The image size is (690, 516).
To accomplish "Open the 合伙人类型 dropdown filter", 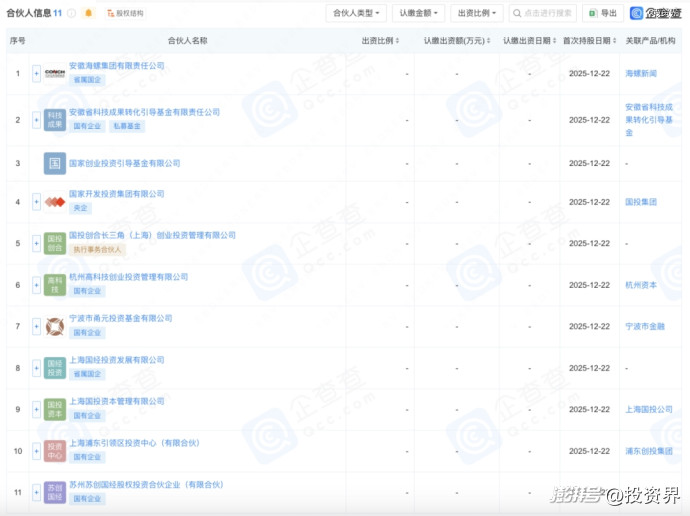I will tap(355, 13).
